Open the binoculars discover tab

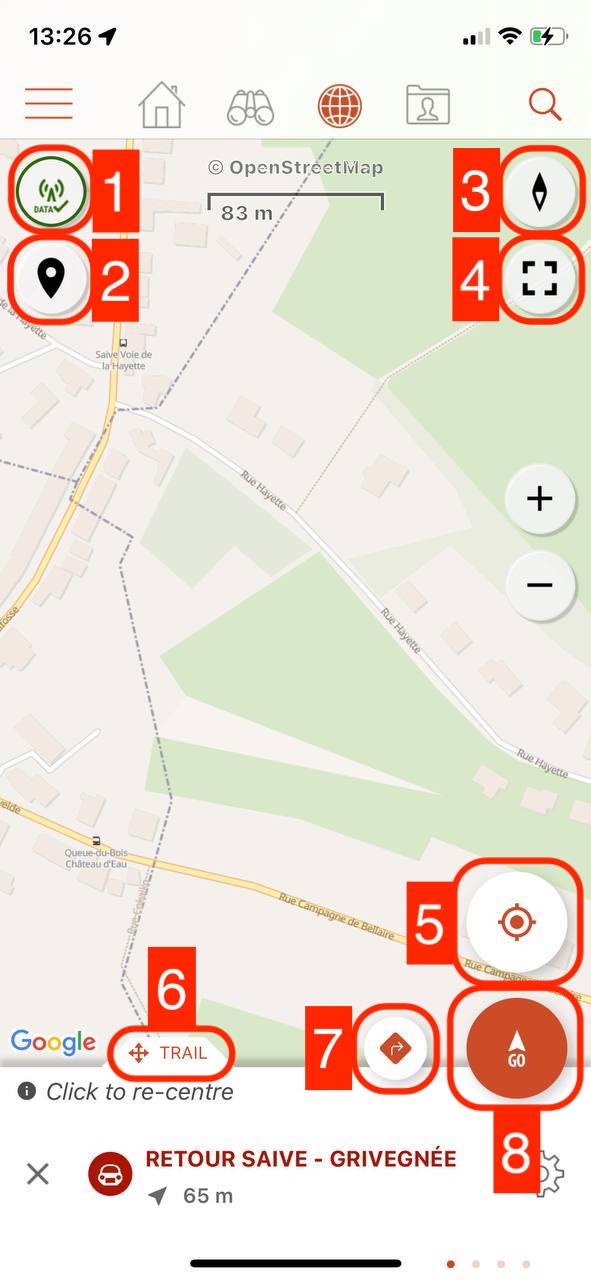pos(250,105)
